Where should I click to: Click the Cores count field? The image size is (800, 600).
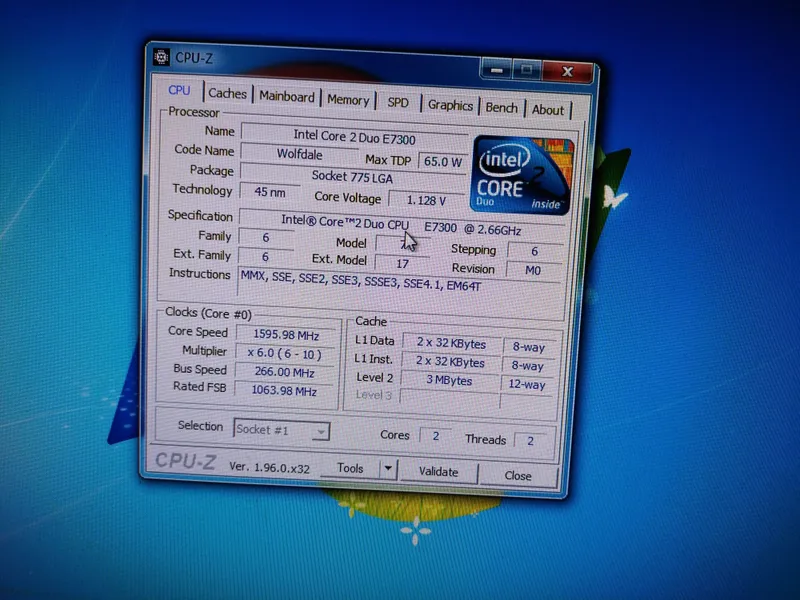[436, 436]
